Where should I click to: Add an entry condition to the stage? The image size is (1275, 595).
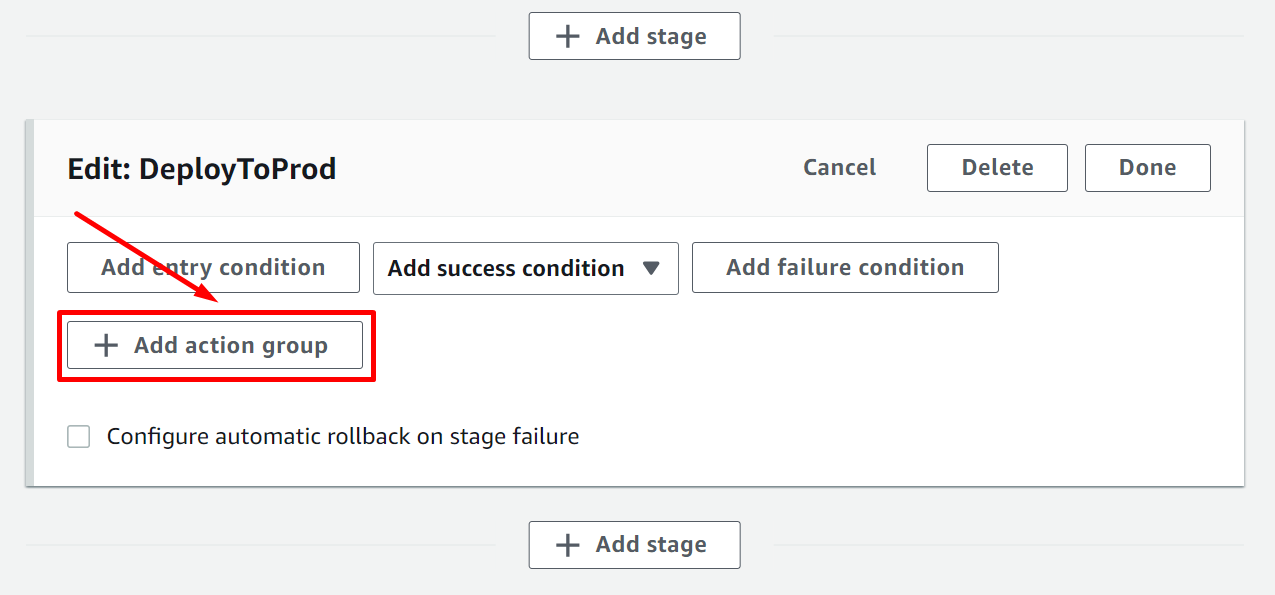point(213,268)
